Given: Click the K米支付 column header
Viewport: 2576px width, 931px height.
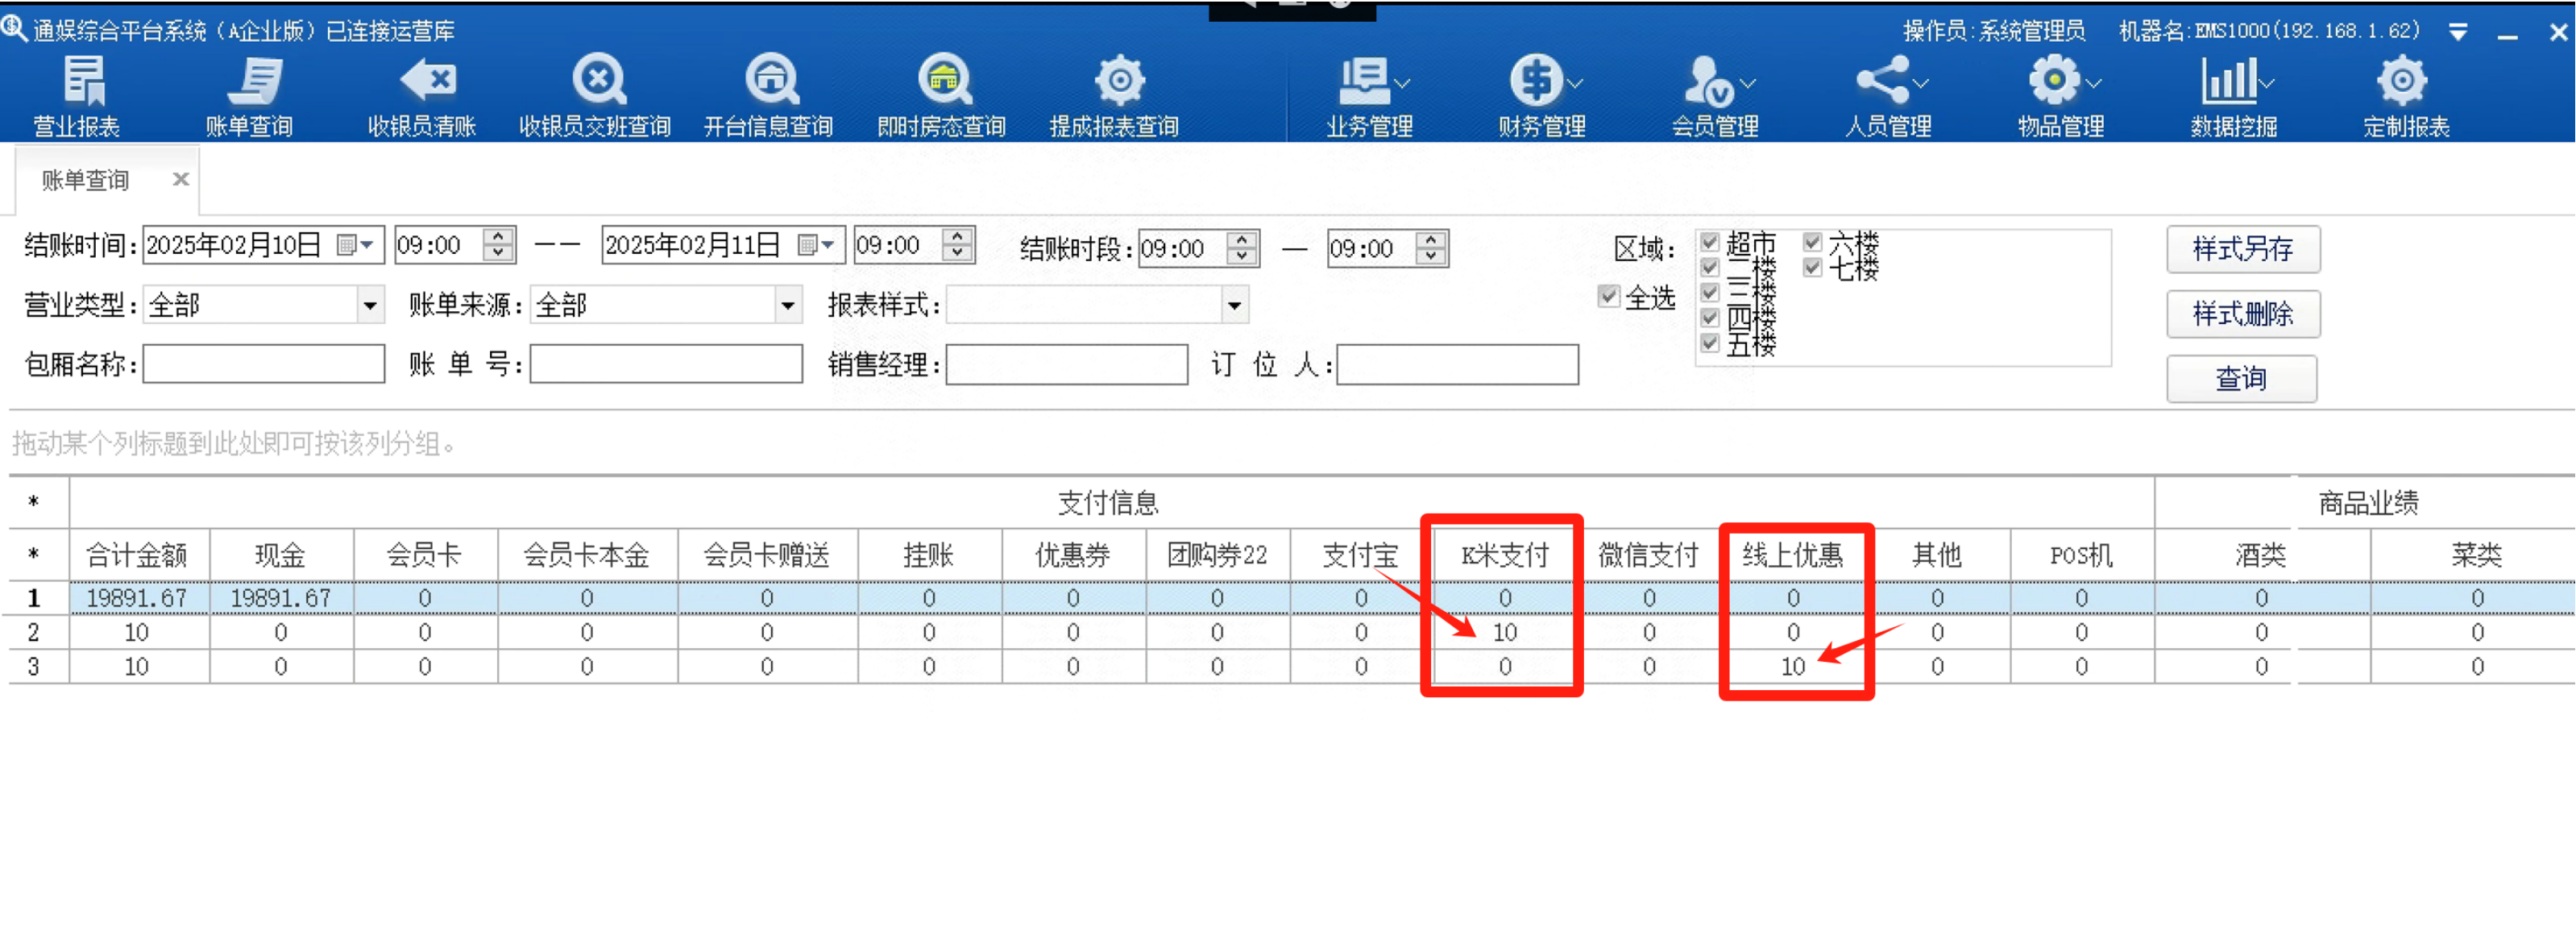Looking at the screenshot, I should 1505,555.
